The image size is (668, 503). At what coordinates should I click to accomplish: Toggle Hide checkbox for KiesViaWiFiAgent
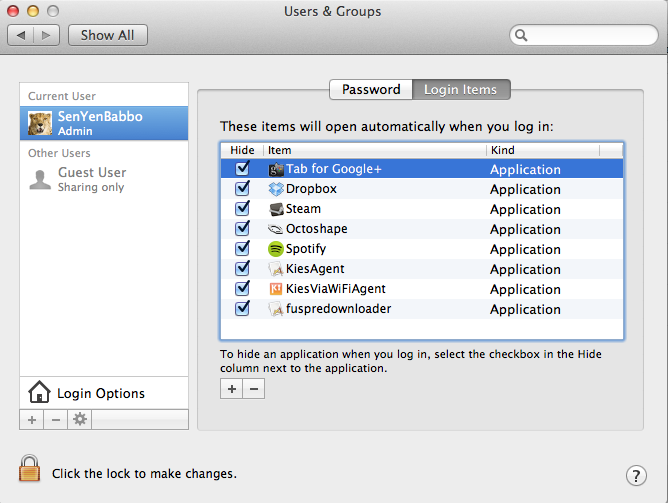(x=242, y=288)
